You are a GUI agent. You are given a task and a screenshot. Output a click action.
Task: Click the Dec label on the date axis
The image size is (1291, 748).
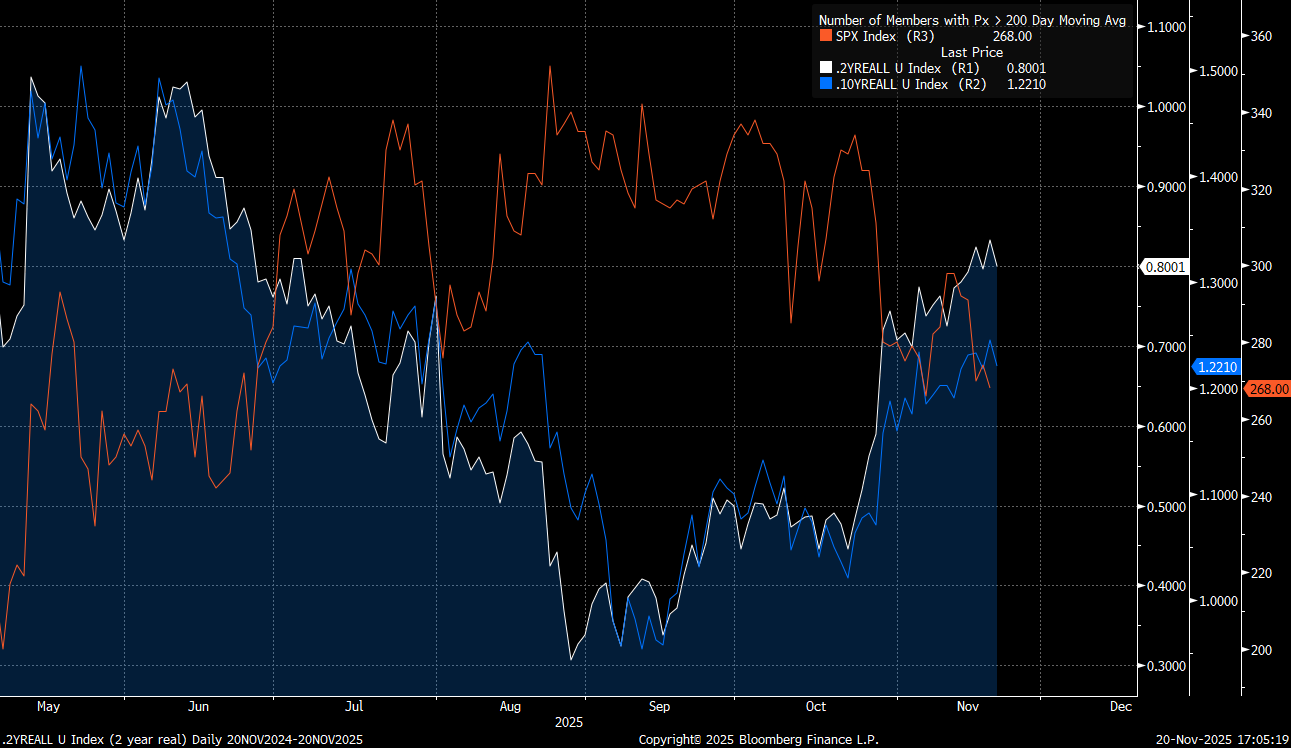click(x=1120, y=706)
